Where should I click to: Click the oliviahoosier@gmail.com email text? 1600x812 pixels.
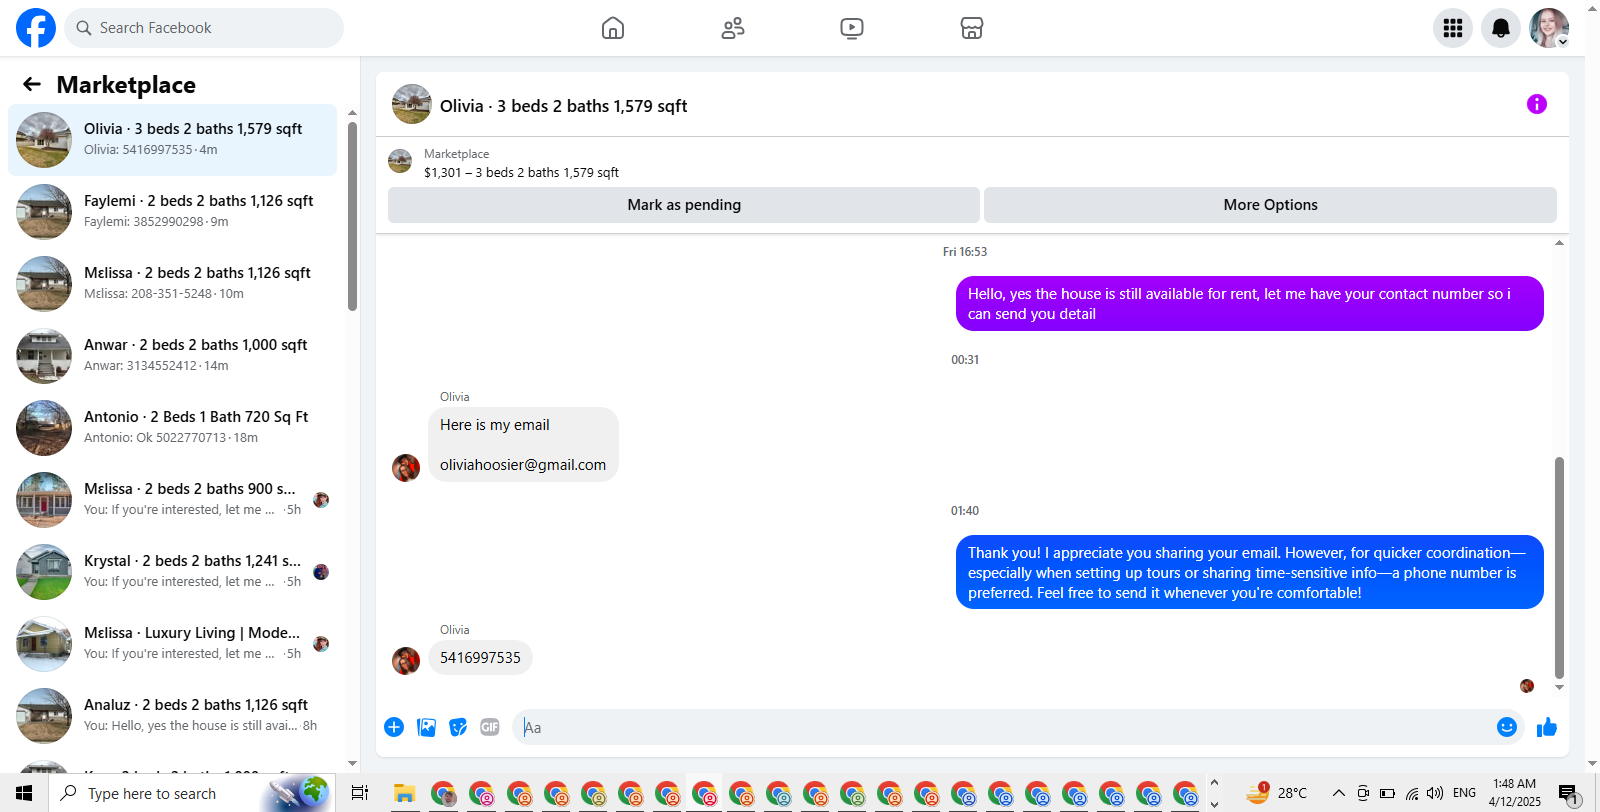pos(523,465)
